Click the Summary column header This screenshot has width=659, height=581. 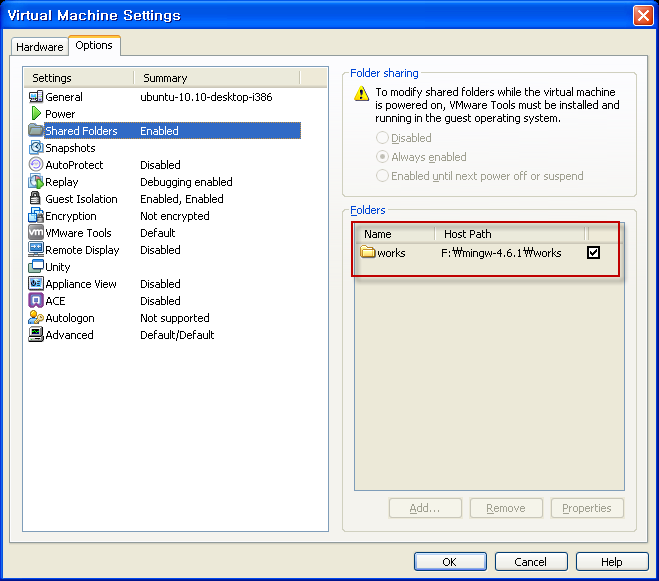click(x=217, y=78)
